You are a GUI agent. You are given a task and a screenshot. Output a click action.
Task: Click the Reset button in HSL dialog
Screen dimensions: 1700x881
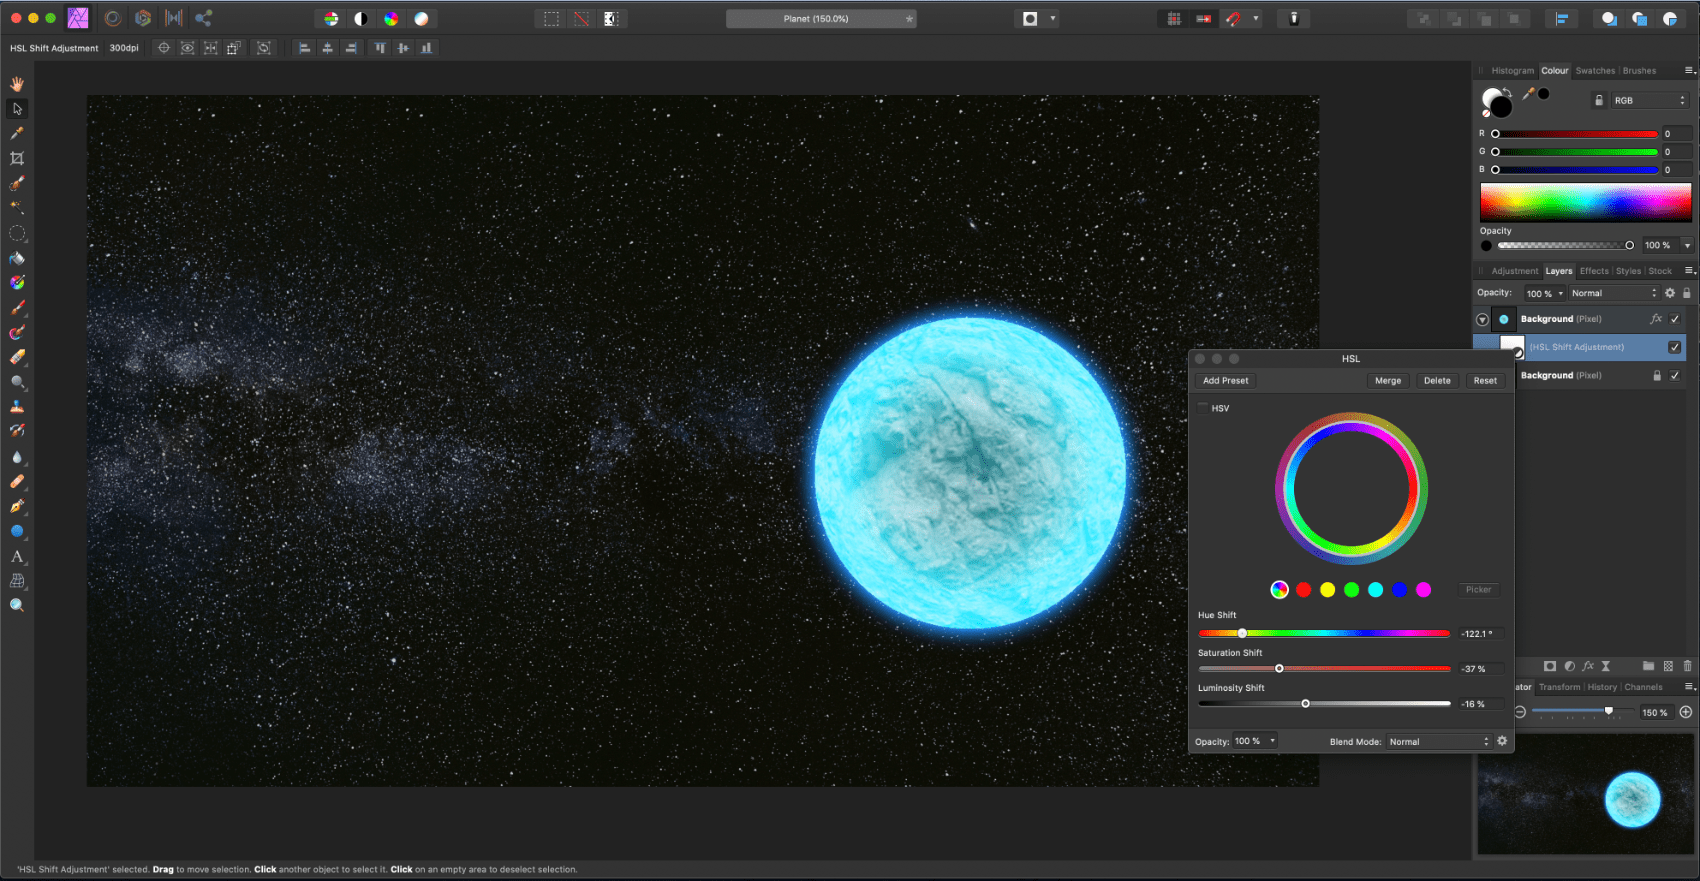(x=1485, y=381)
